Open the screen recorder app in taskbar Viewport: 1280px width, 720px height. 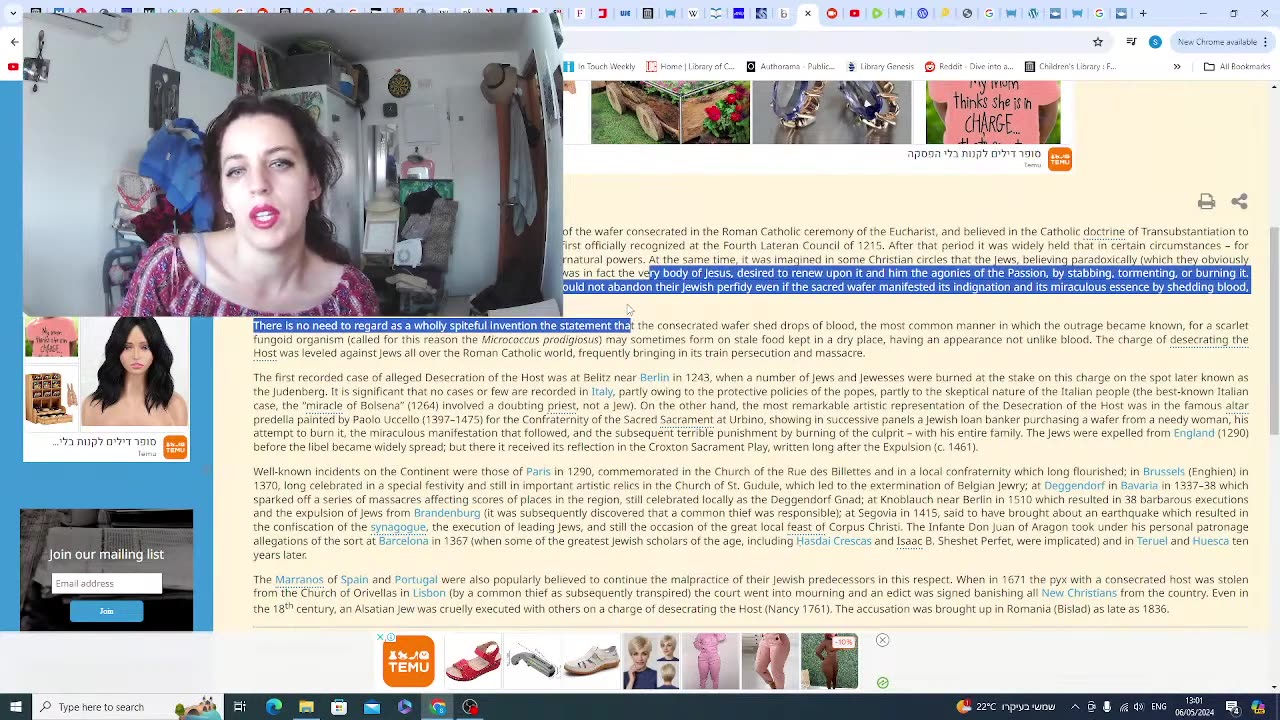tap(471, 707)
